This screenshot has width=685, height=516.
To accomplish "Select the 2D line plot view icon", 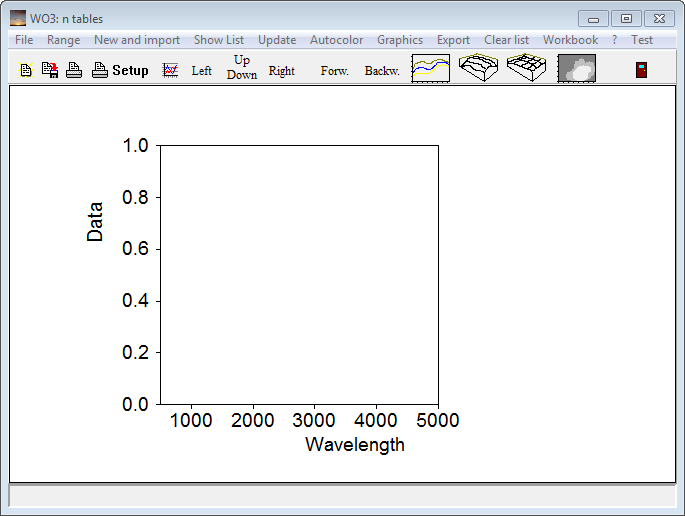I will click(431, 69).
